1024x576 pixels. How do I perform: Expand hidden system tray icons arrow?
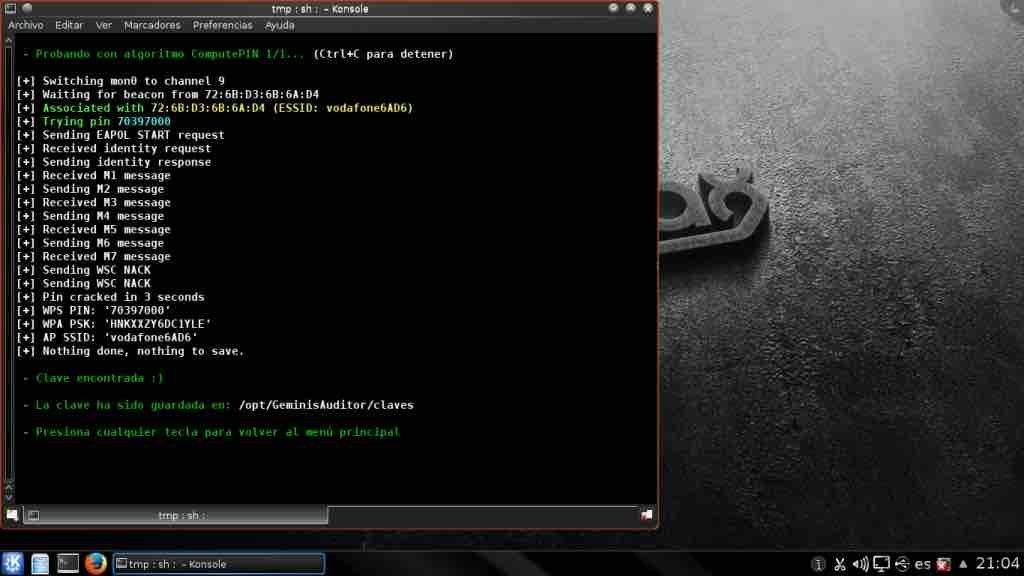pos(963,564)
